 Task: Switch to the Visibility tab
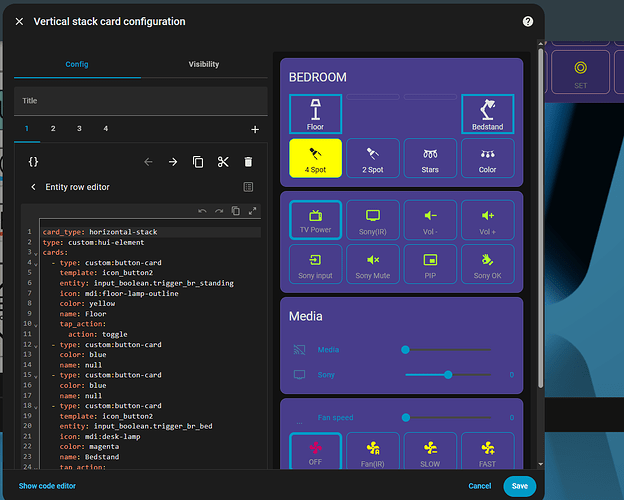tap(204, 64)
